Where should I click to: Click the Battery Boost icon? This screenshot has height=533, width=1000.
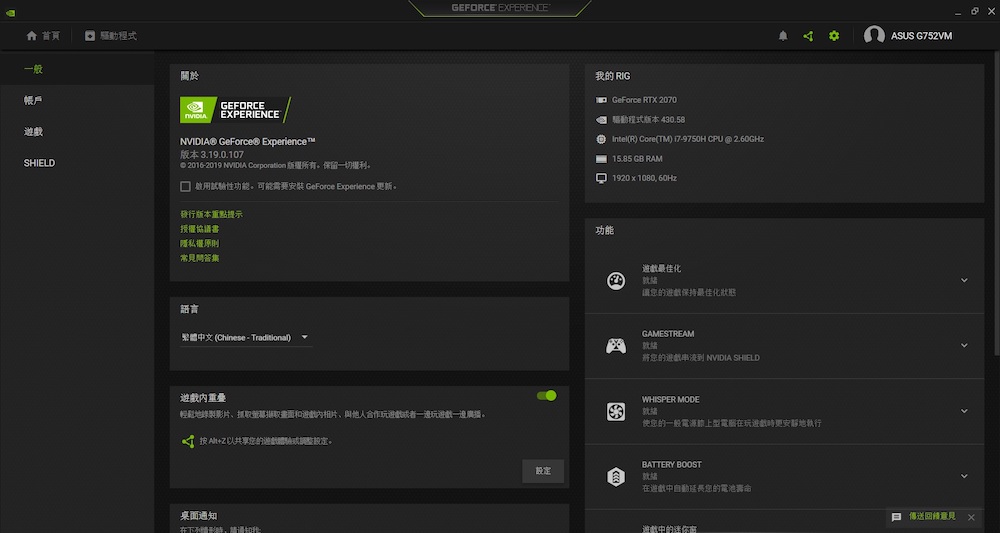point(616,476)
